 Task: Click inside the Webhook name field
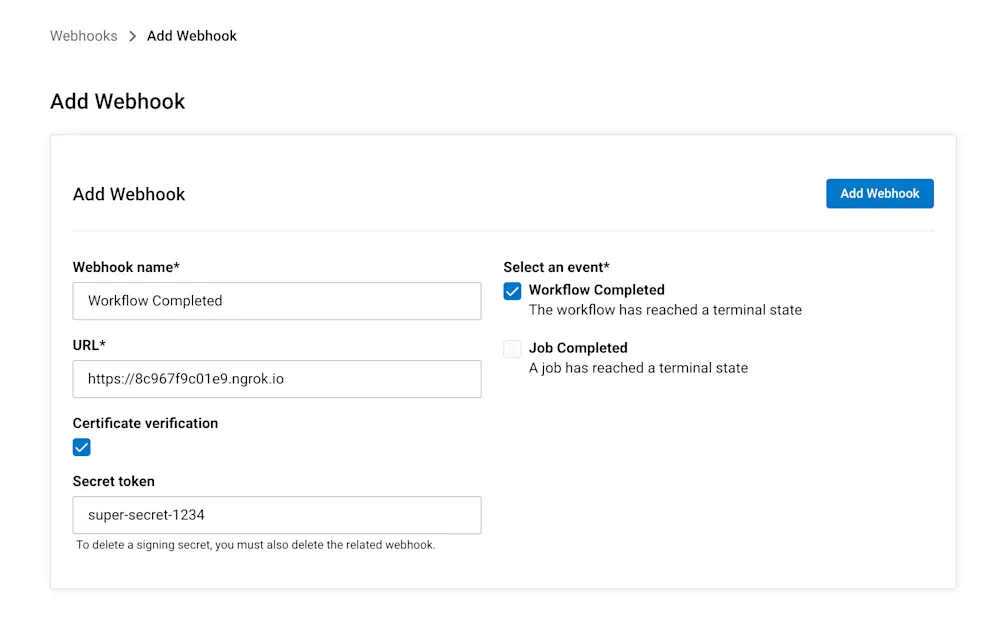[277, 300]
